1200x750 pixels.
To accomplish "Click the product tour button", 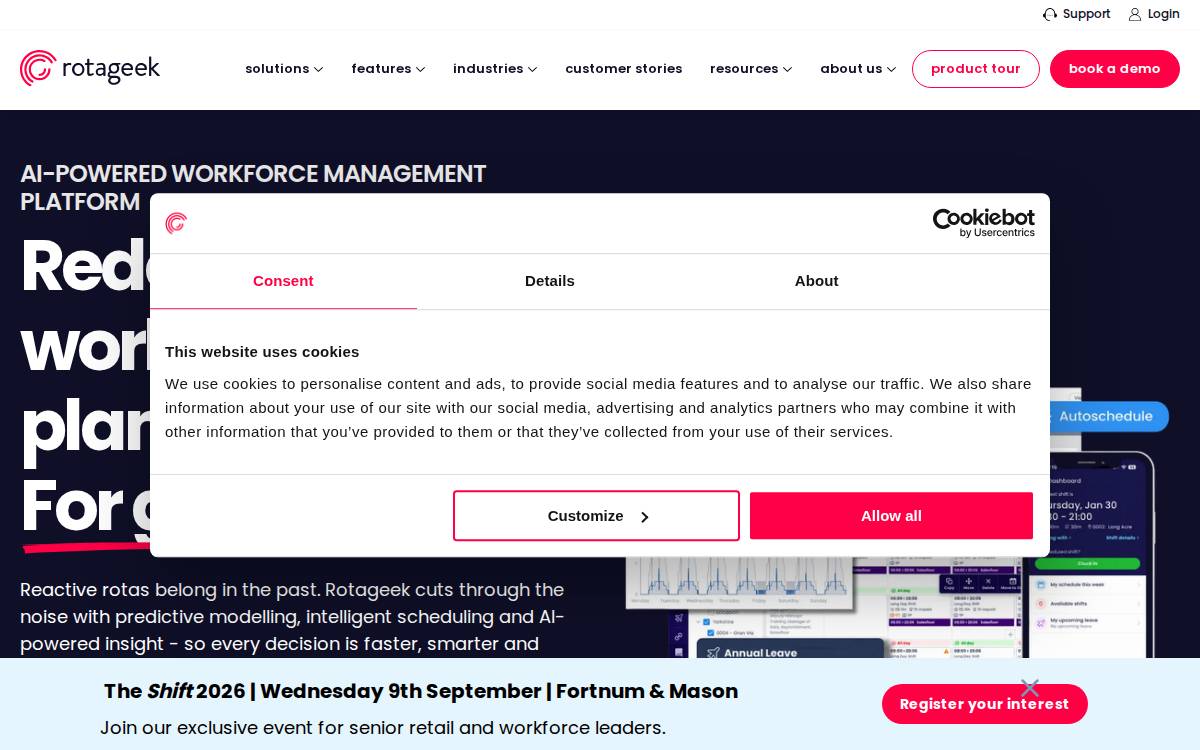I will point(976,69).
